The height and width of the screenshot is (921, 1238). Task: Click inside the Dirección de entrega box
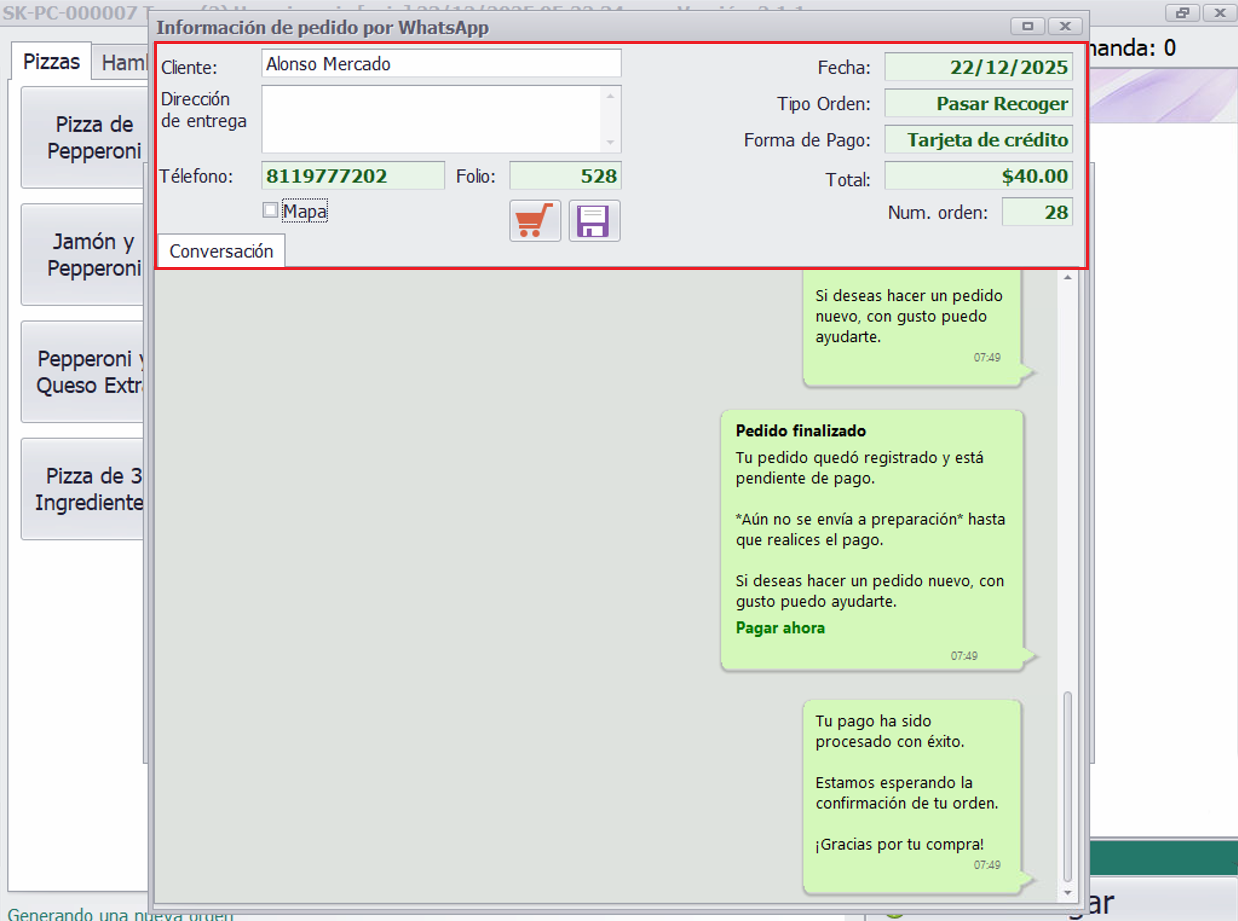(x=431, y=118)
